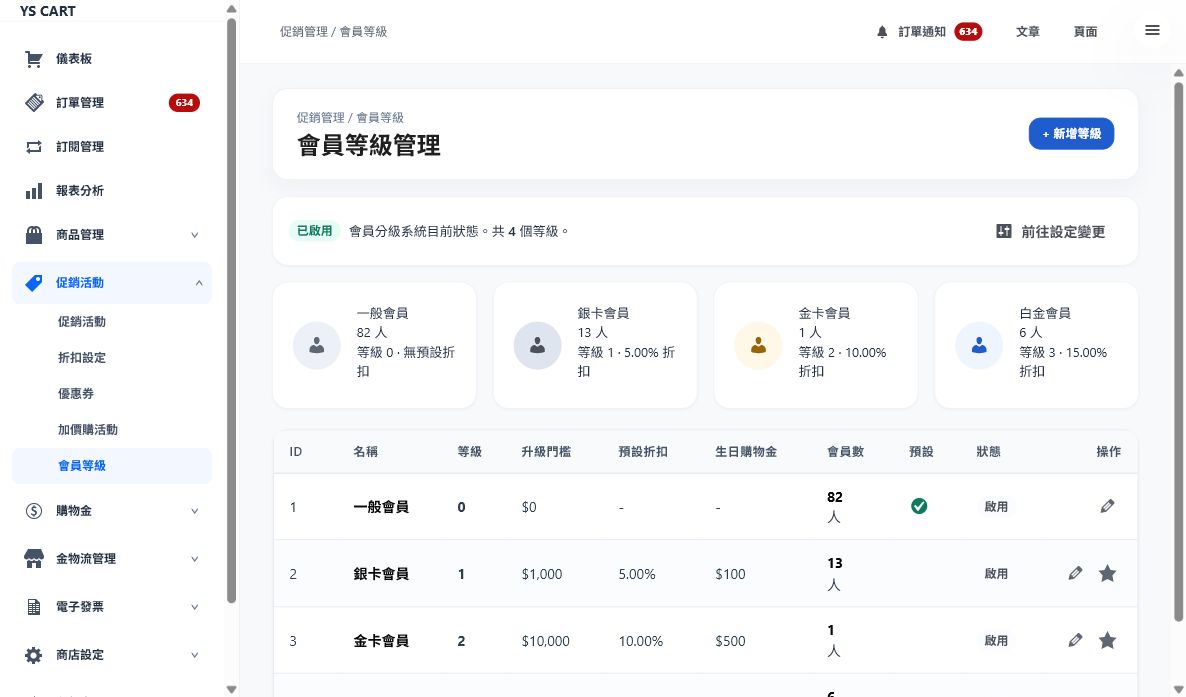Collapse the 促銷活動 chevron
The image size is (1186, 697).
tap(199, 283)
